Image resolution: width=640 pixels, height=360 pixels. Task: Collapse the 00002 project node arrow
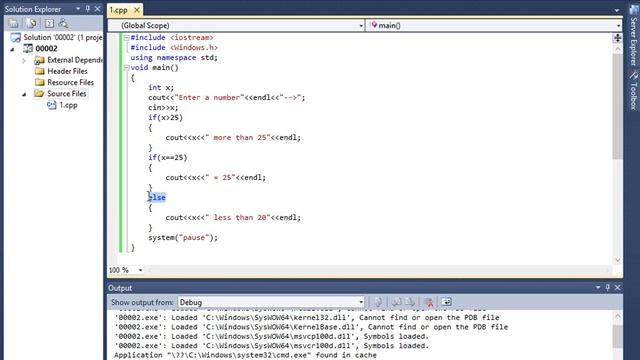point(12,49)
